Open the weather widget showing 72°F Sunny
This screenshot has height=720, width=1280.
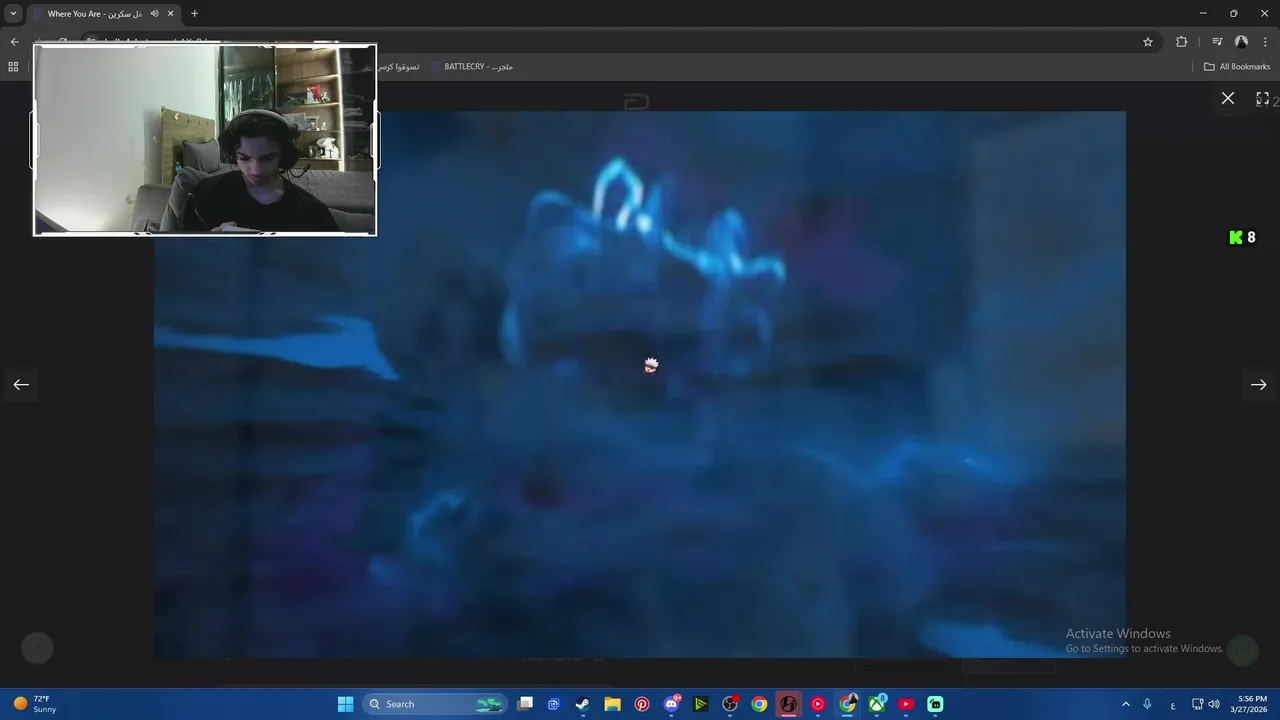[x=34, y=704]
